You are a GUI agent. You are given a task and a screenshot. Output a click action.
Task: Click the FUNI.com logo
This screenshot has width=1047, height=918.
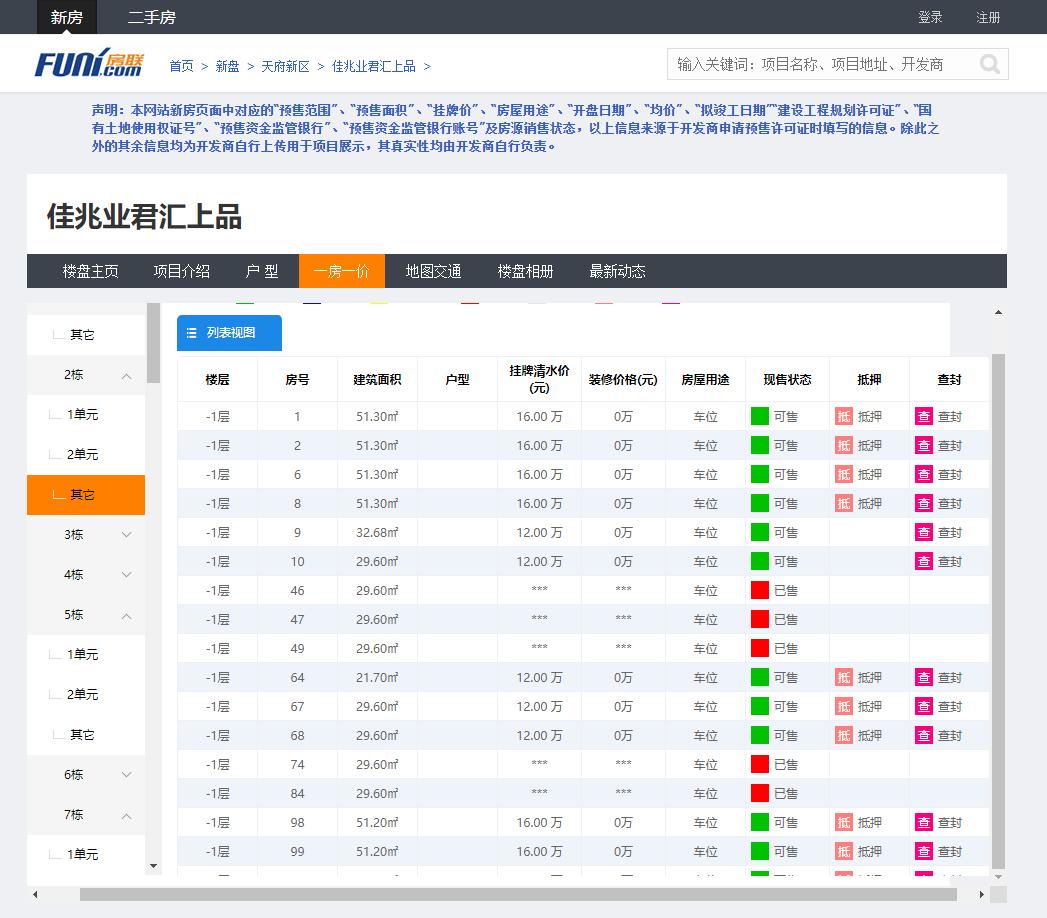click(90, 64)
